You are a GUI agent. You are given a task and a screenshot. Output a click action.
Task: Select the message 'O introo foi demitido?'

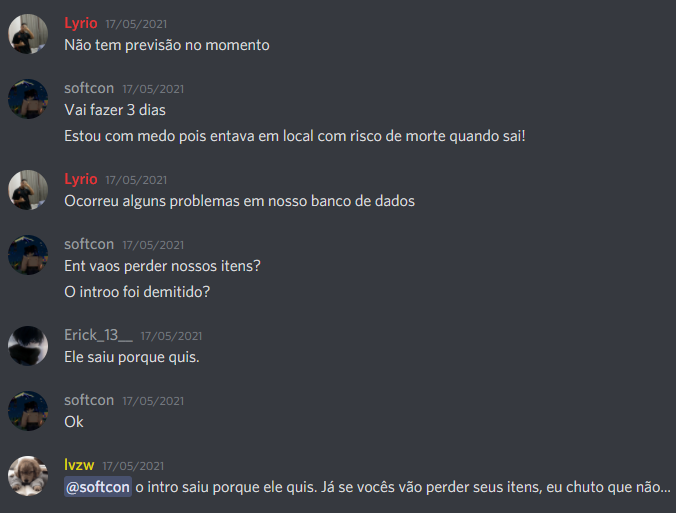(x=137, y=292)
